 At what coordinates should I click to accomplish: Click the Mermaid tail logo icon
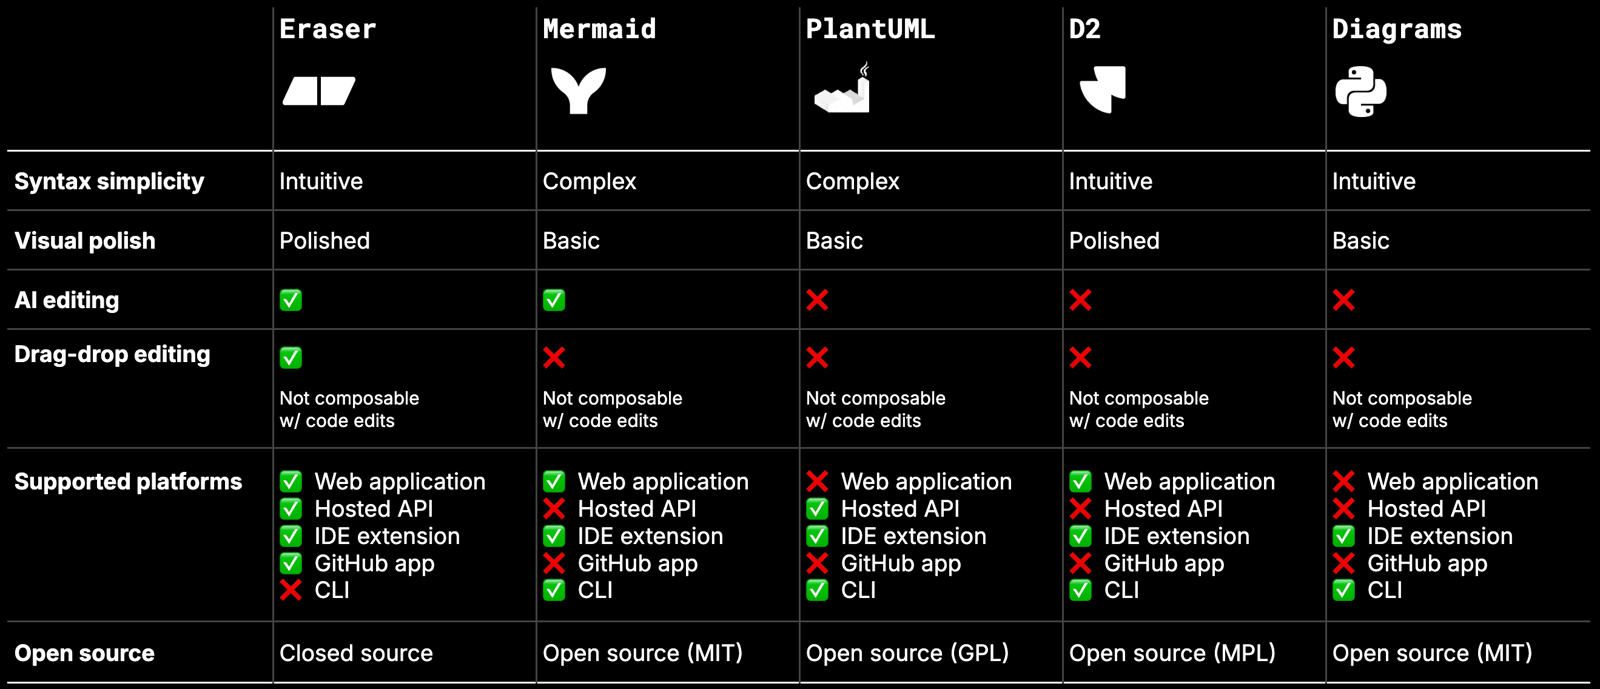click(578, 90)
